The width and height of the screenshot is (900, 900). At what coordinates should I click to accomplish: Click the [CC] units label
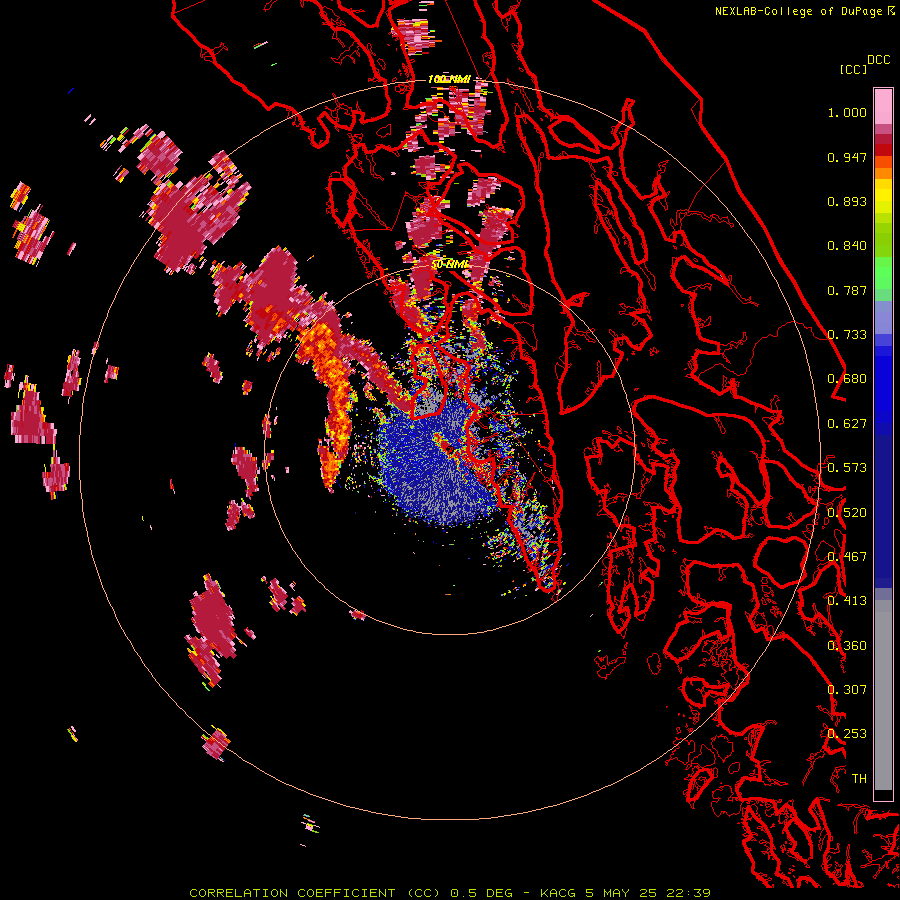(x=853, y=69)
